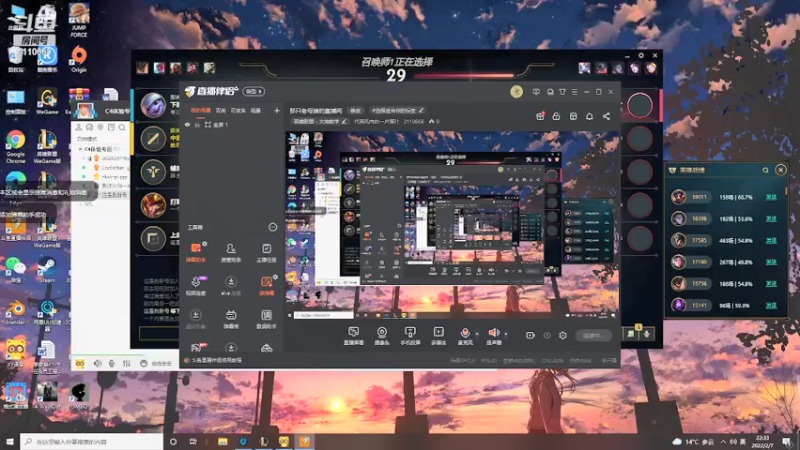
Task: Open the notification bell in streaming app
Action: click(589, 116)
